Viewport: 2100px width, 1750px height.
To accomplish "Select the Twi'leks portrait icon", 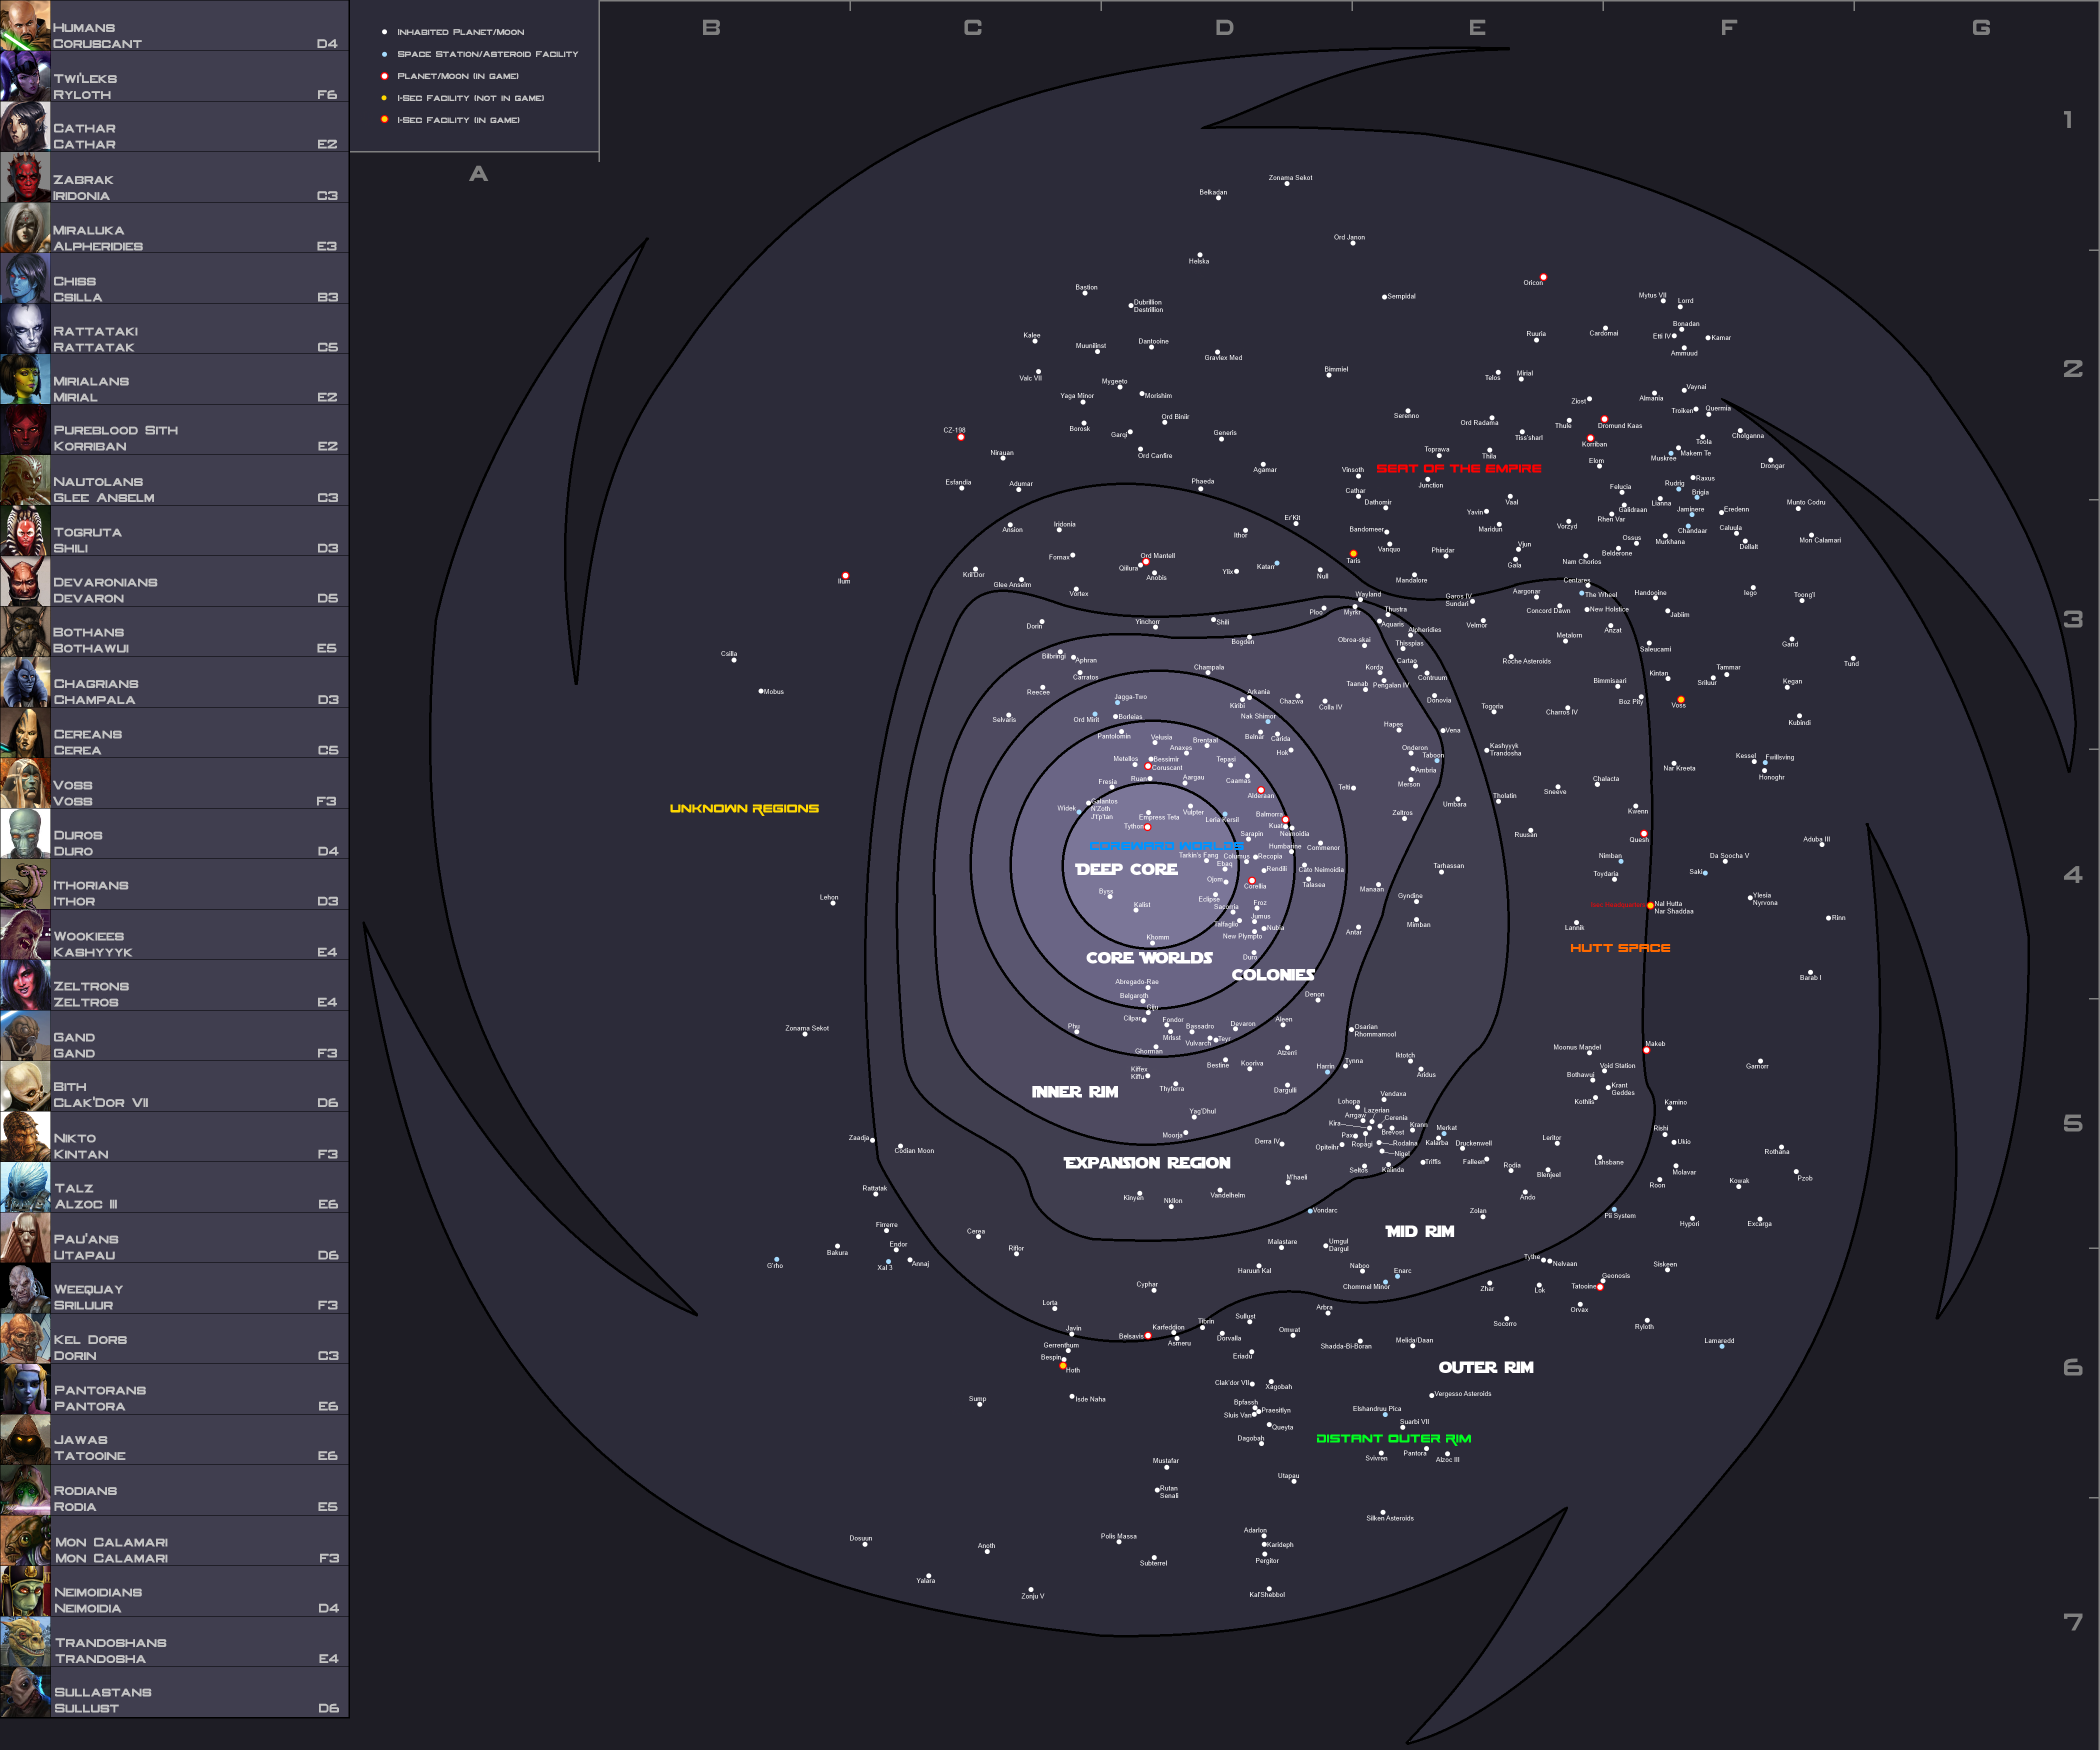I will tap(25, 76).
